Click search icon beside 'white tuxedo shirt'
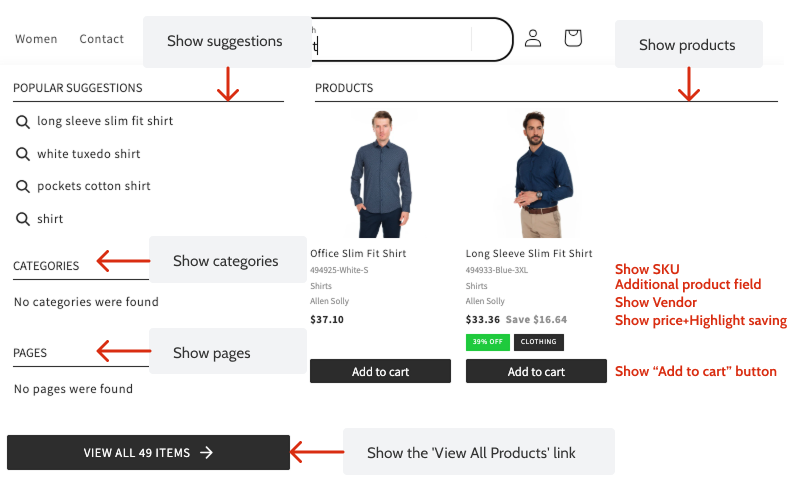 click(22, 154)
